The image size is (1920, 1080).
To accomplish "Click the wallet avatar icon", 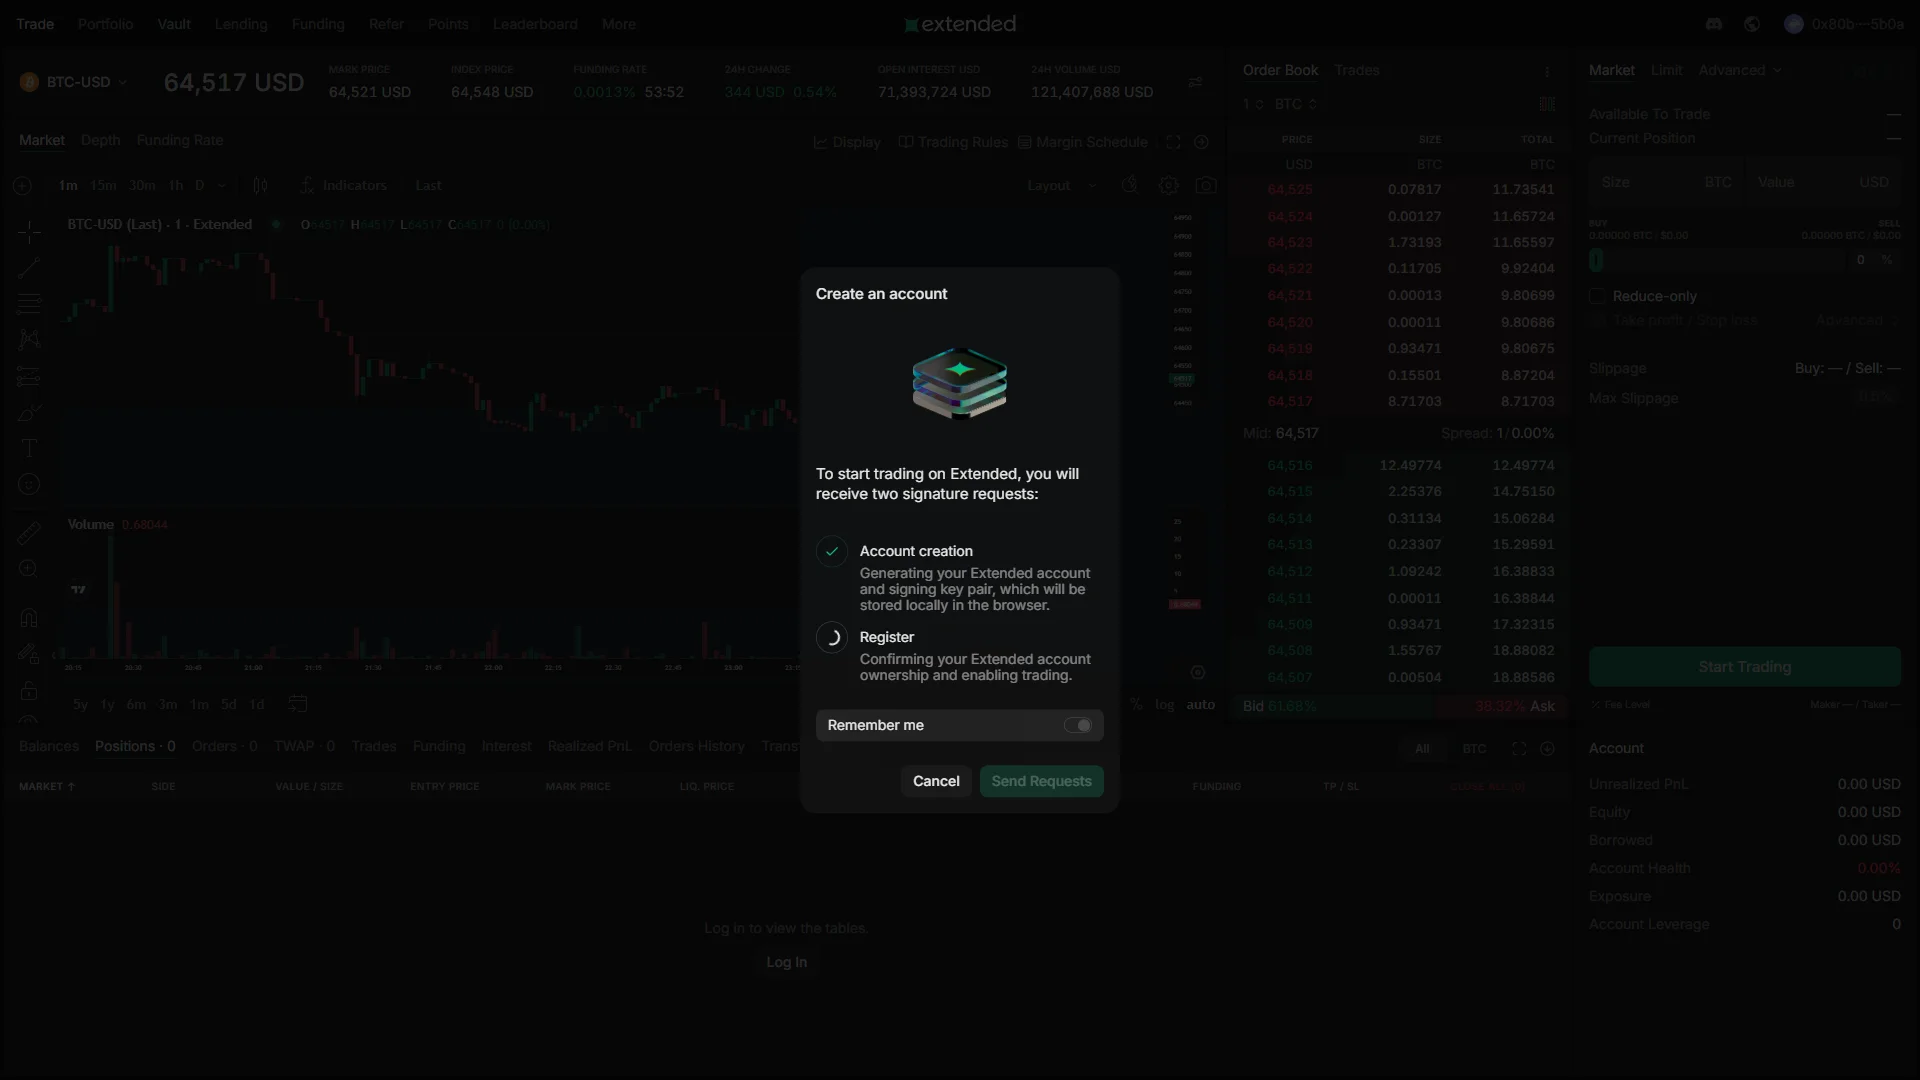I will (1794, 24).
